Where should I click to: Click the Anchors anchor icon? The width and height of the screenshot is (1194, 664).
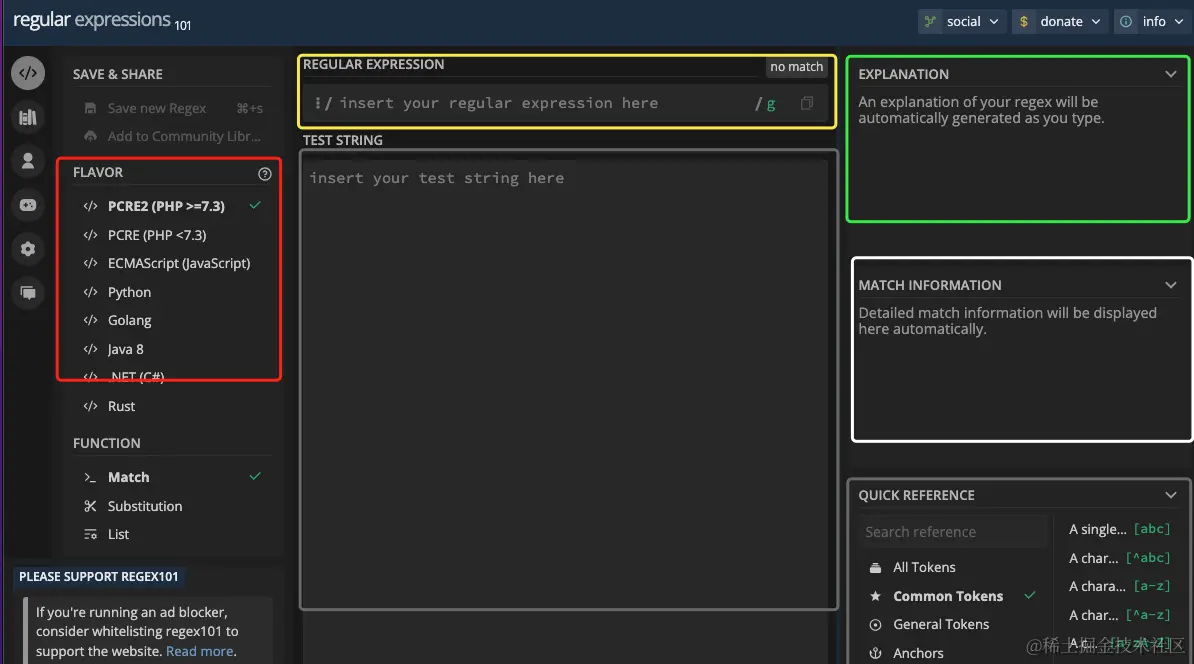(876, 653)
